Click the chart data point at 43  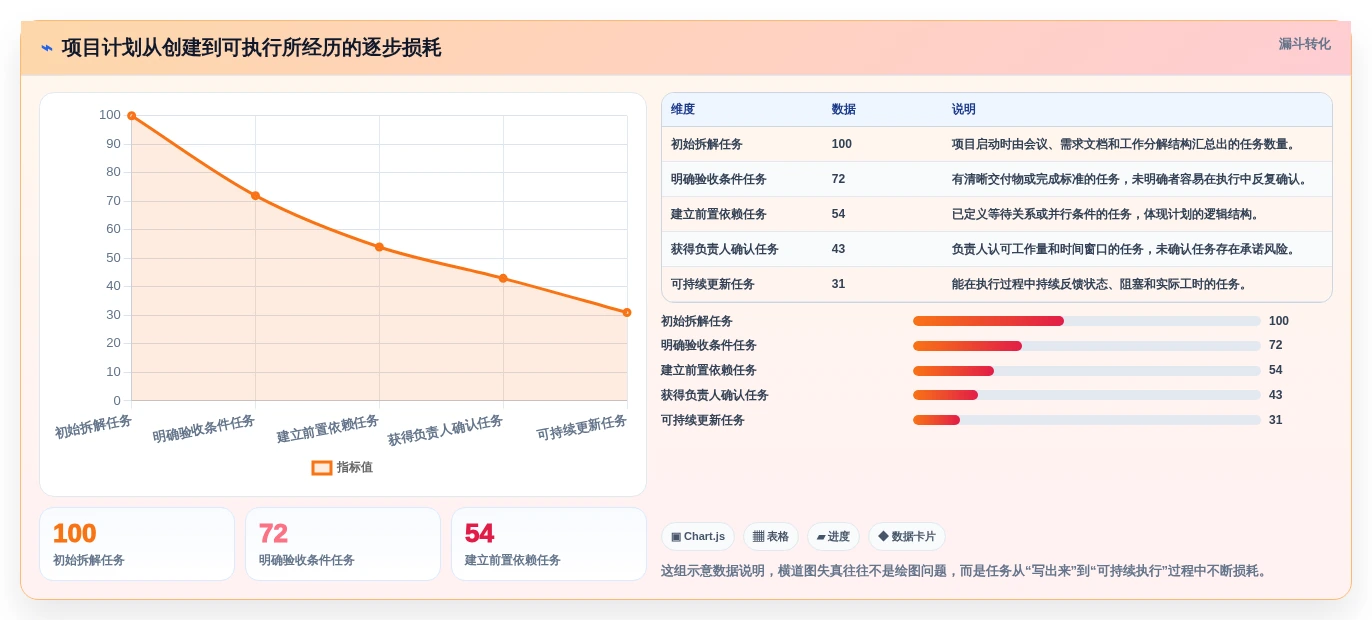coord(503,278)
